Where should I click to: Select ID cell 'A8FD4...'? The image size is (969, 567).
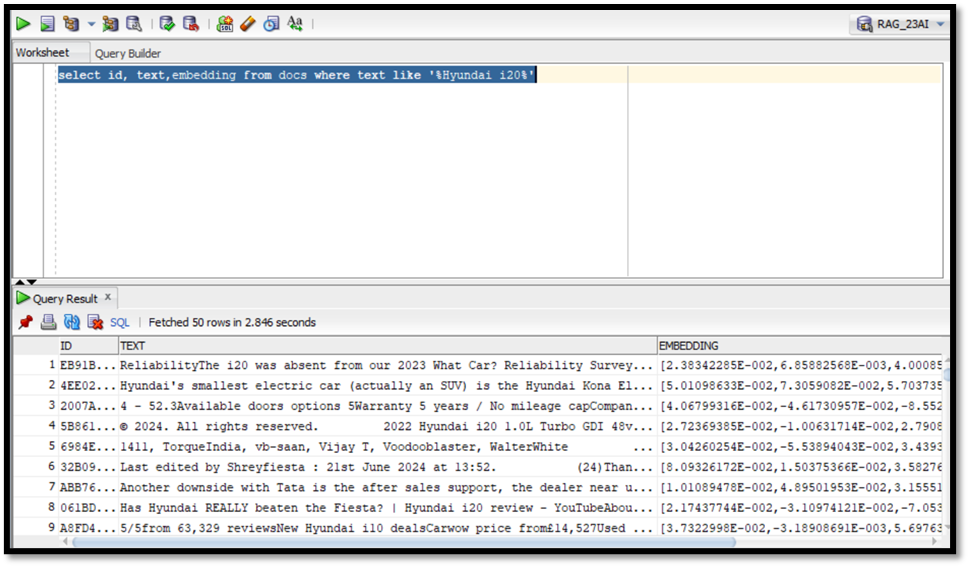pos(88,529)
